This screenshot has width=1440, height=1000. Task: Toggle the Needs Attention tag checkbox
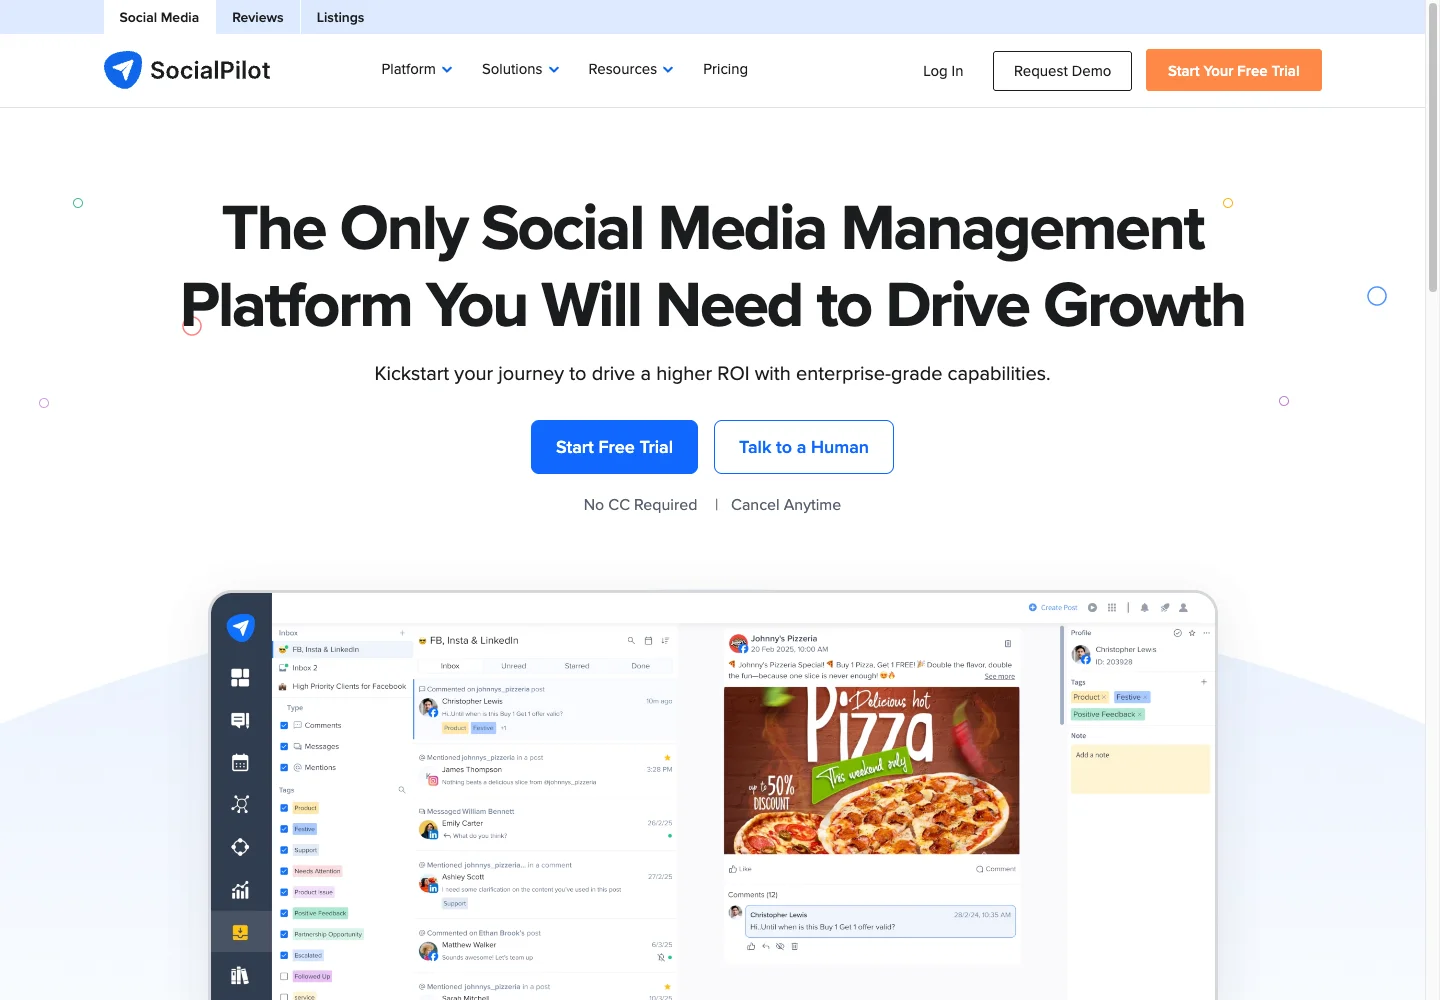[284, 871]
